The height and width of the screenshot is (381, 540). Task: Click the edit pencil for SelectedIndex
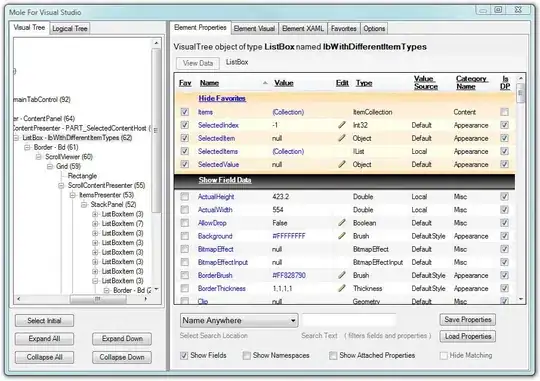click(342, 125)
